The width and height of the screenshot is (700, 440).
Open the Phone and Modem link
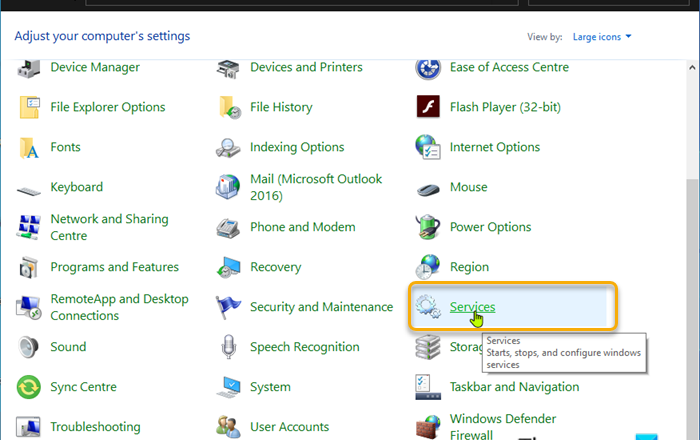(x=303, y=227)
